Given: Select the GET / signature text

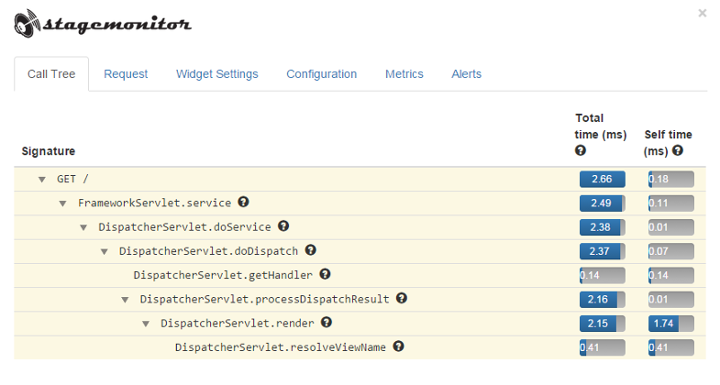Looking at the screenshot, I should pyautogui.click(x=73, y=179).
